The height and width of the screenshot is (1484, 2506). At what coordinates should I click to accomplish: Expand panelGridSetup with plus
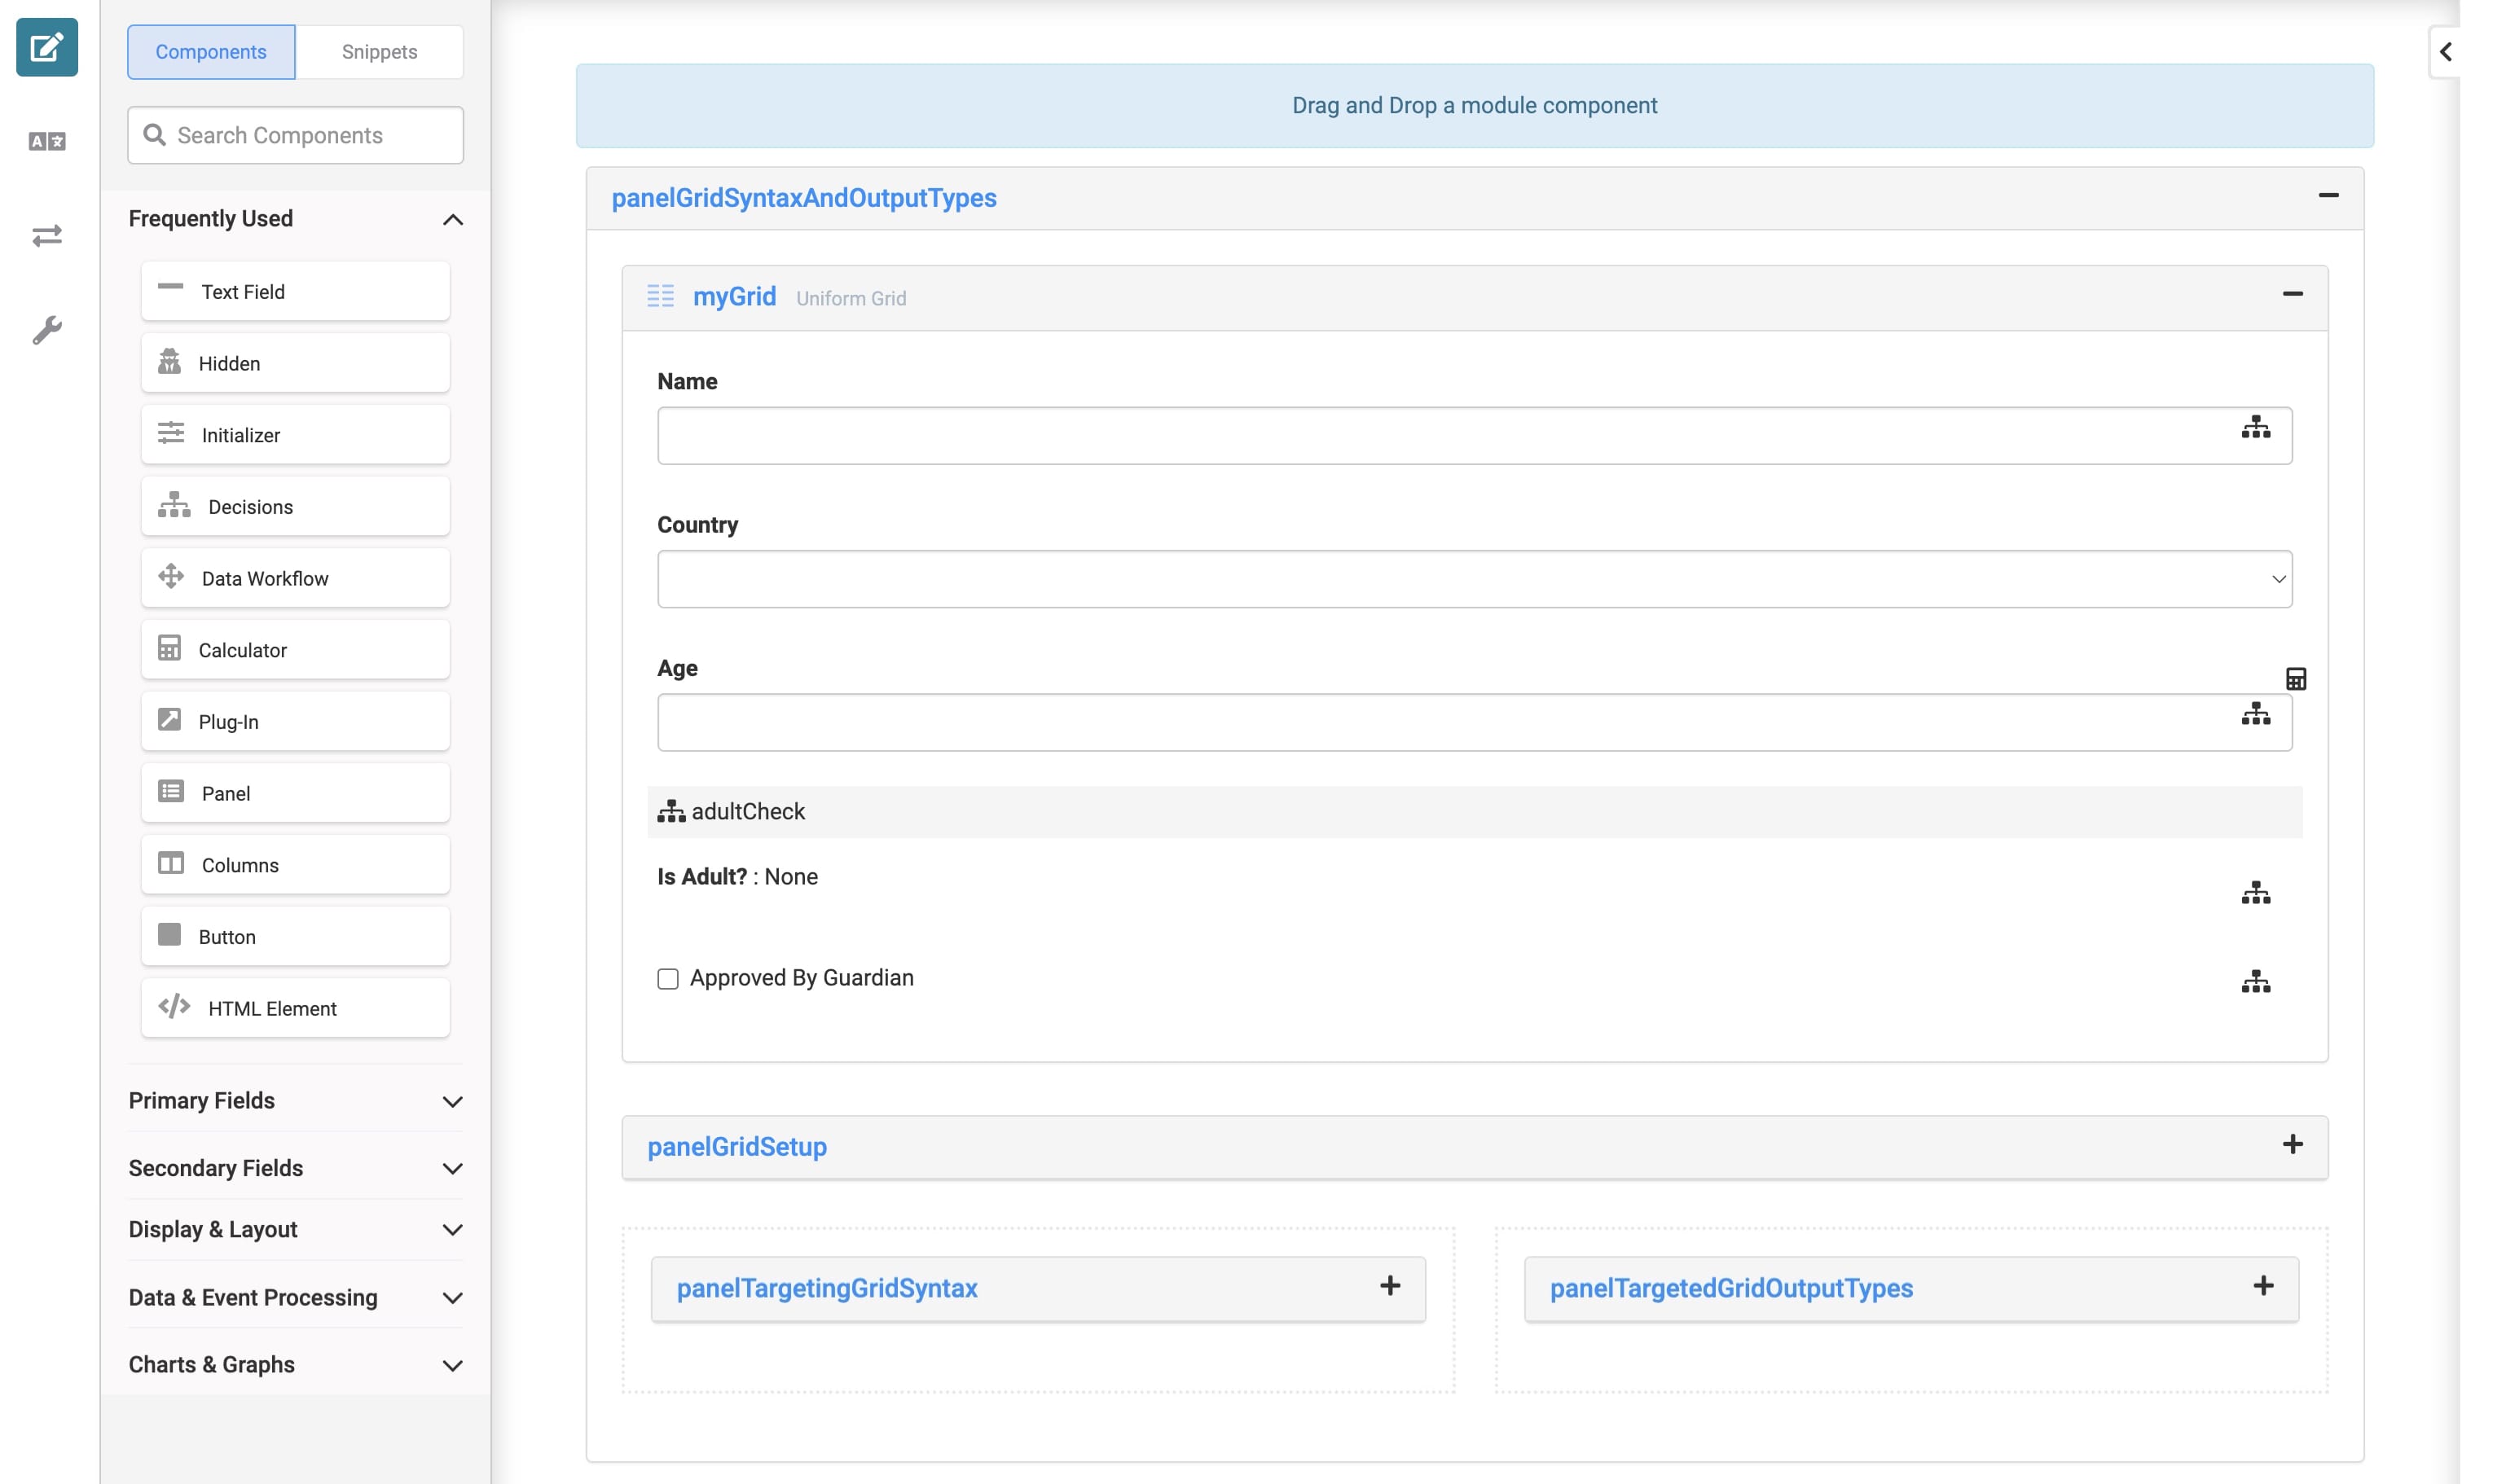click(2293, 1144)
